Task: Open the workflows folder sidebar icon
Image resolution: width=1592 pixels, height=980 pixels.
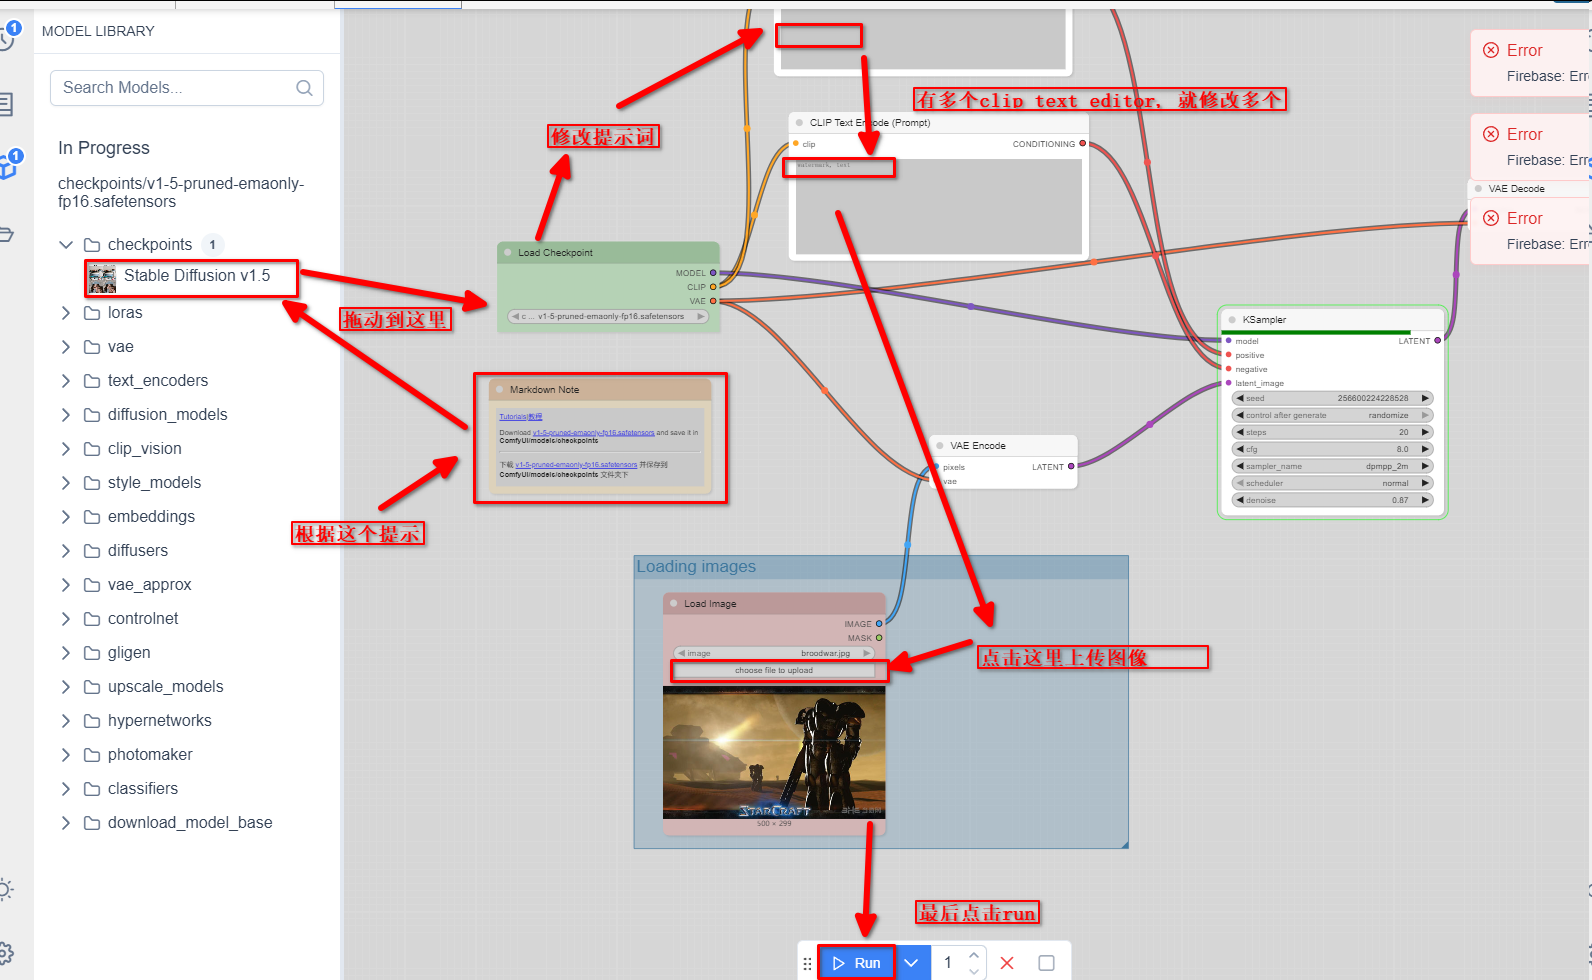Action: [6, 235]
